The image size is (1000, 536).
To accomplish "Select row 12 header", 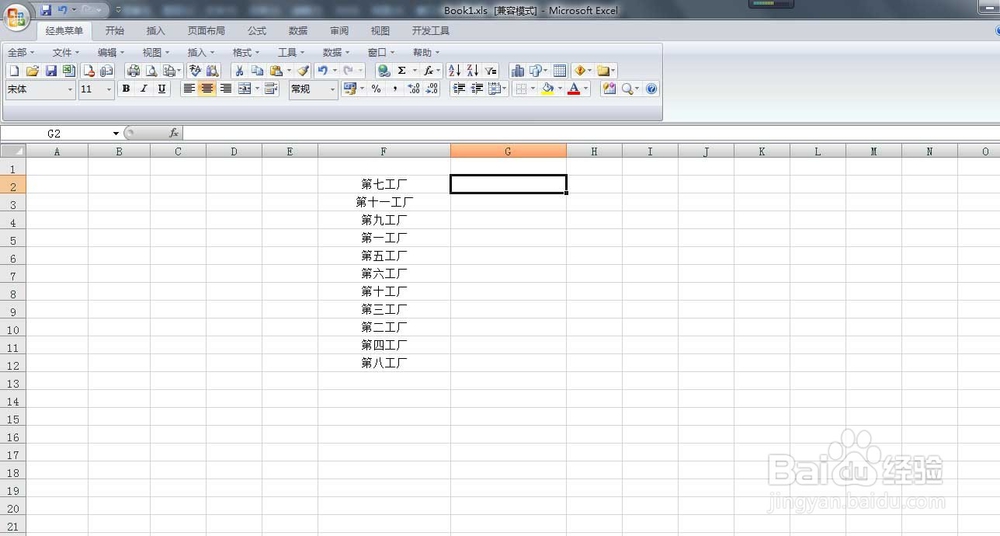I will tap(13, 365).
